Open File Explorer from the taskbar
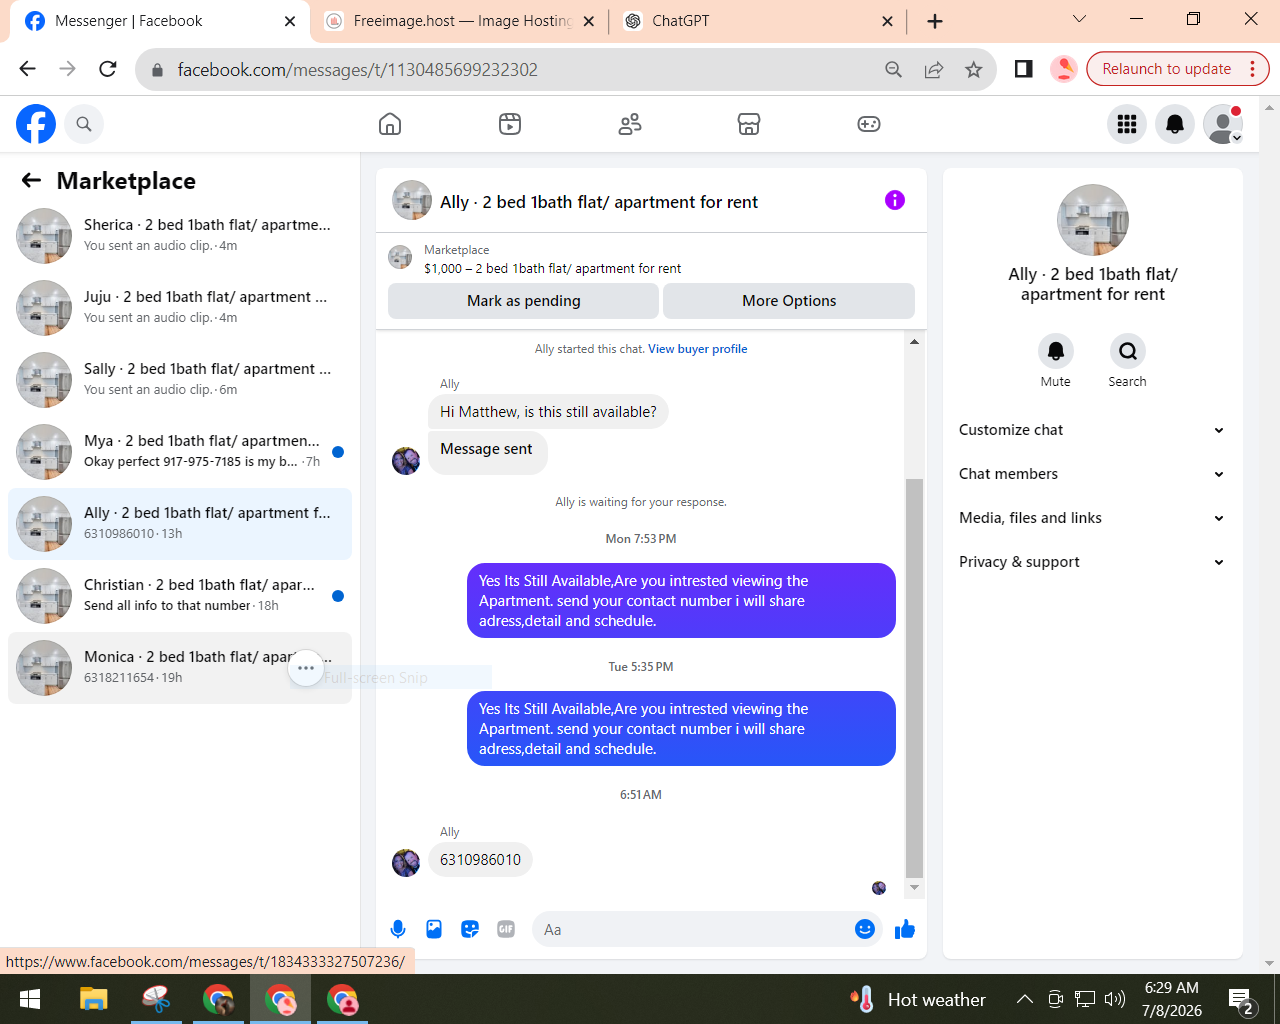This screenshot has height=1024, width=1280. click(94, 999)
